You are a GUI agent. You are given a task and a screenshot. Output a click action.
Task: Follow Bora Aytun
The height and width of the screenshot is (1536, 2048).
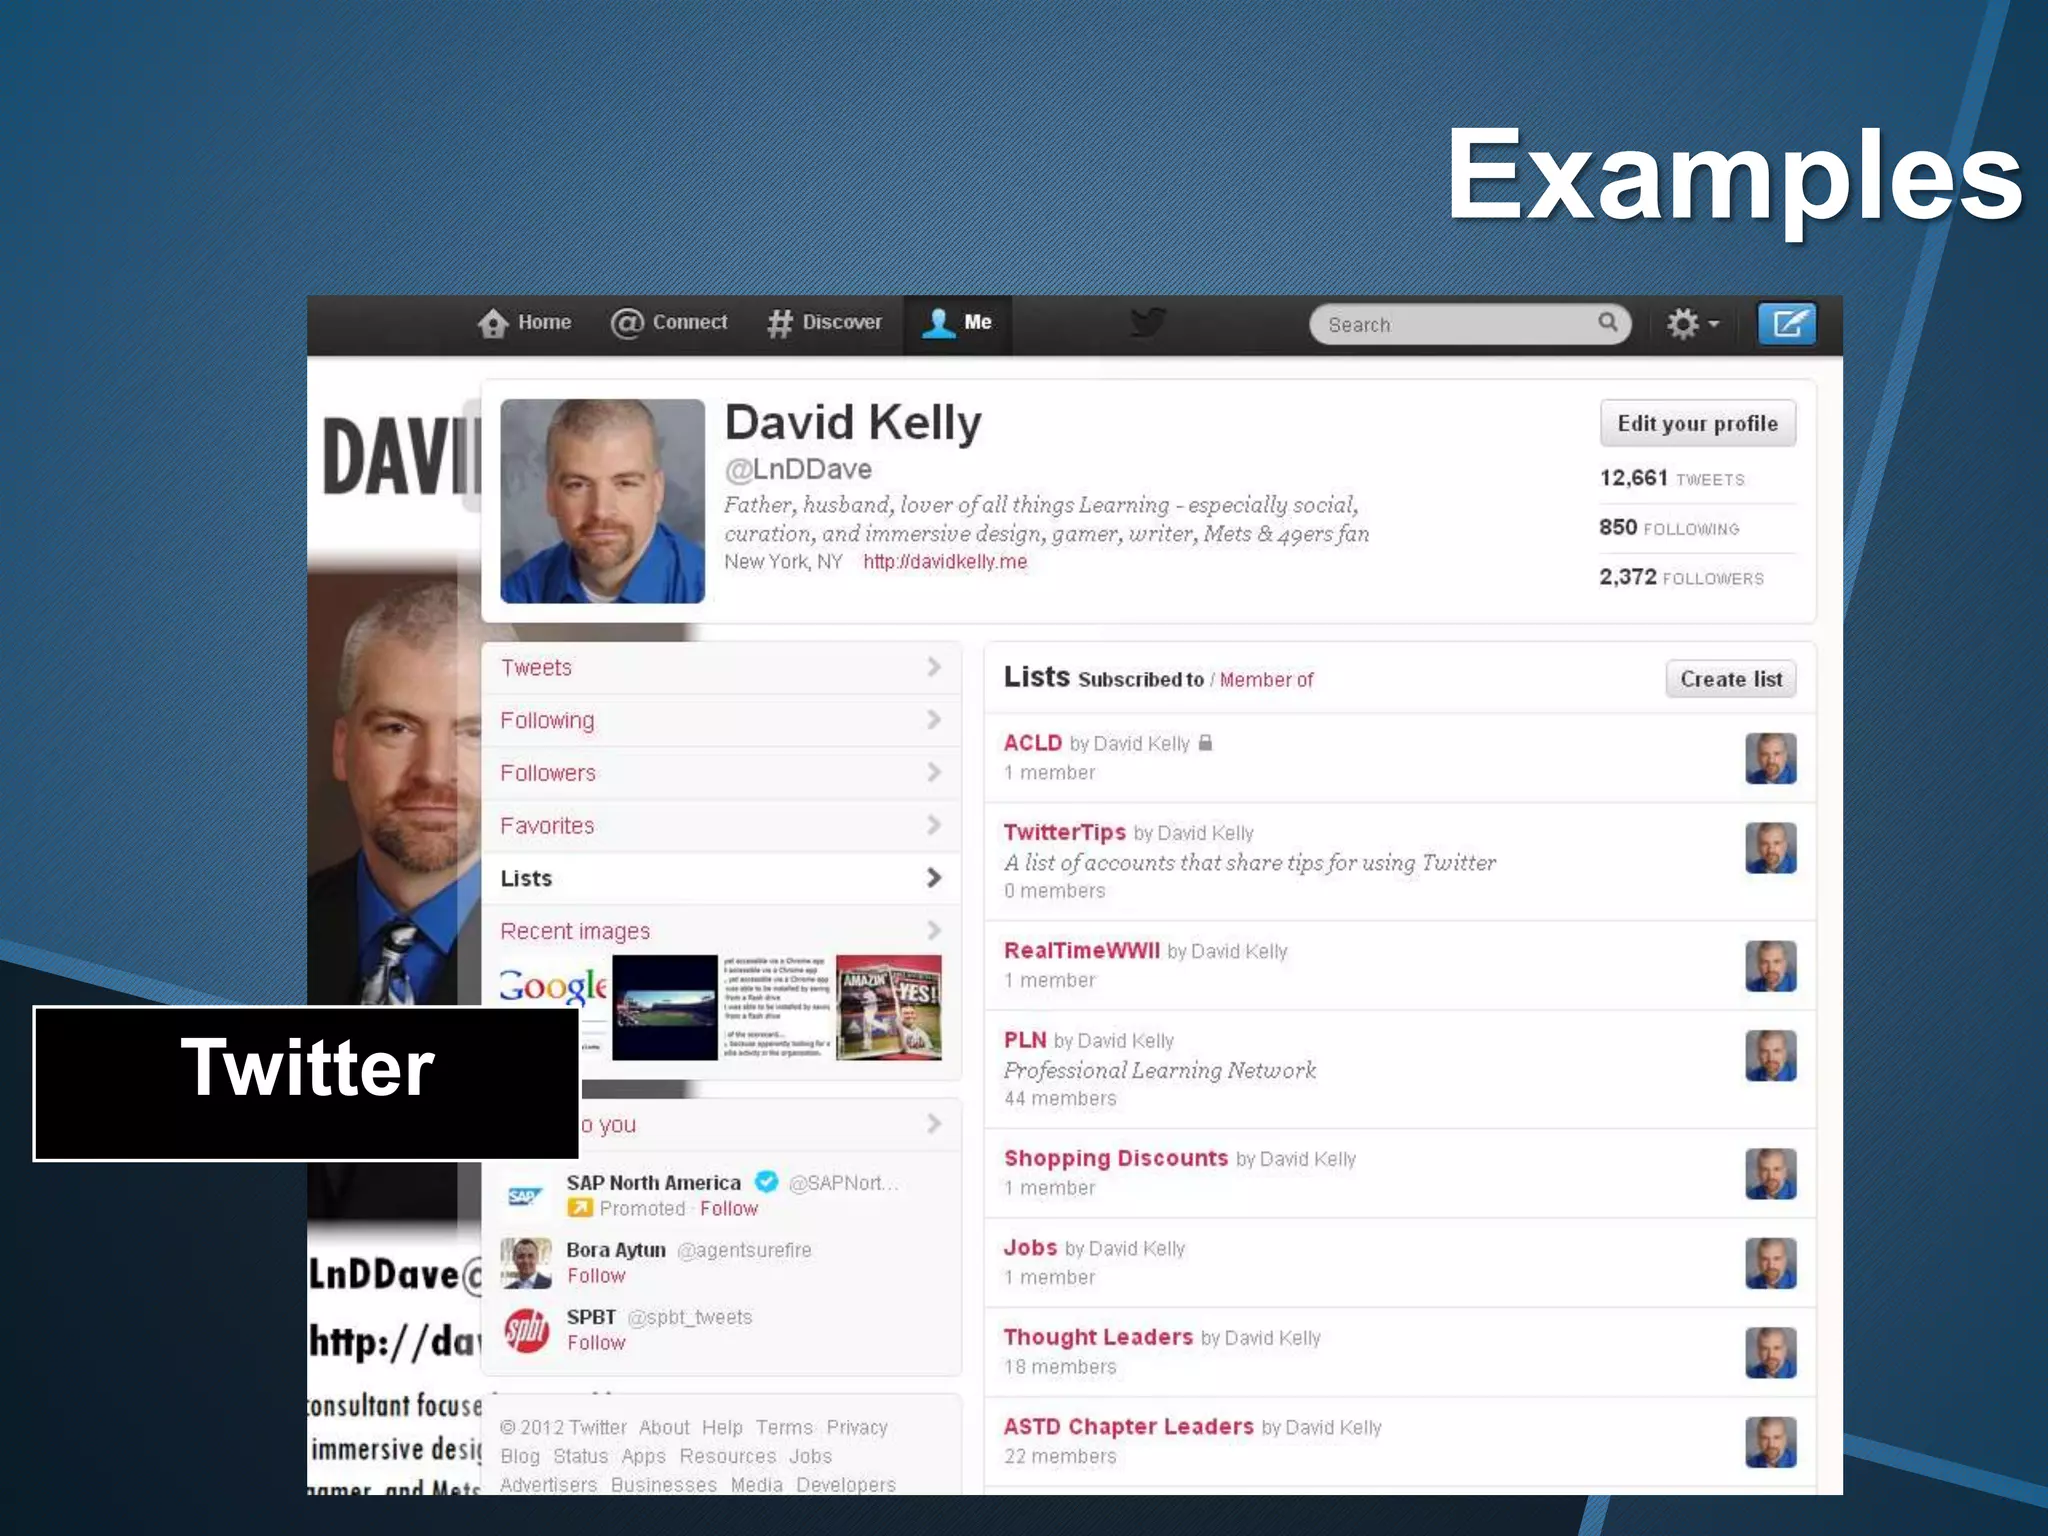click(596, 1276)
